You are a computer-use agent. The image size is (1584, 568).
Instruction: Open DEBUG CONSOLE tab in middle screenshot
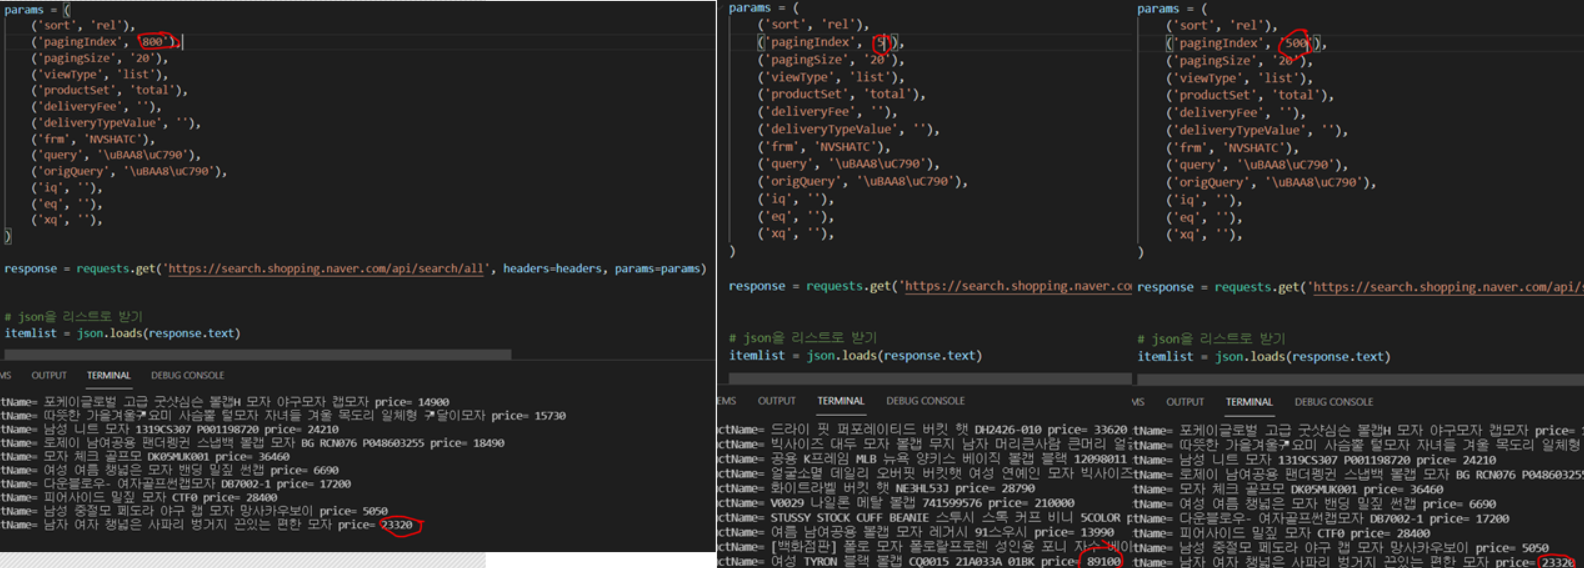coord(925,401)
